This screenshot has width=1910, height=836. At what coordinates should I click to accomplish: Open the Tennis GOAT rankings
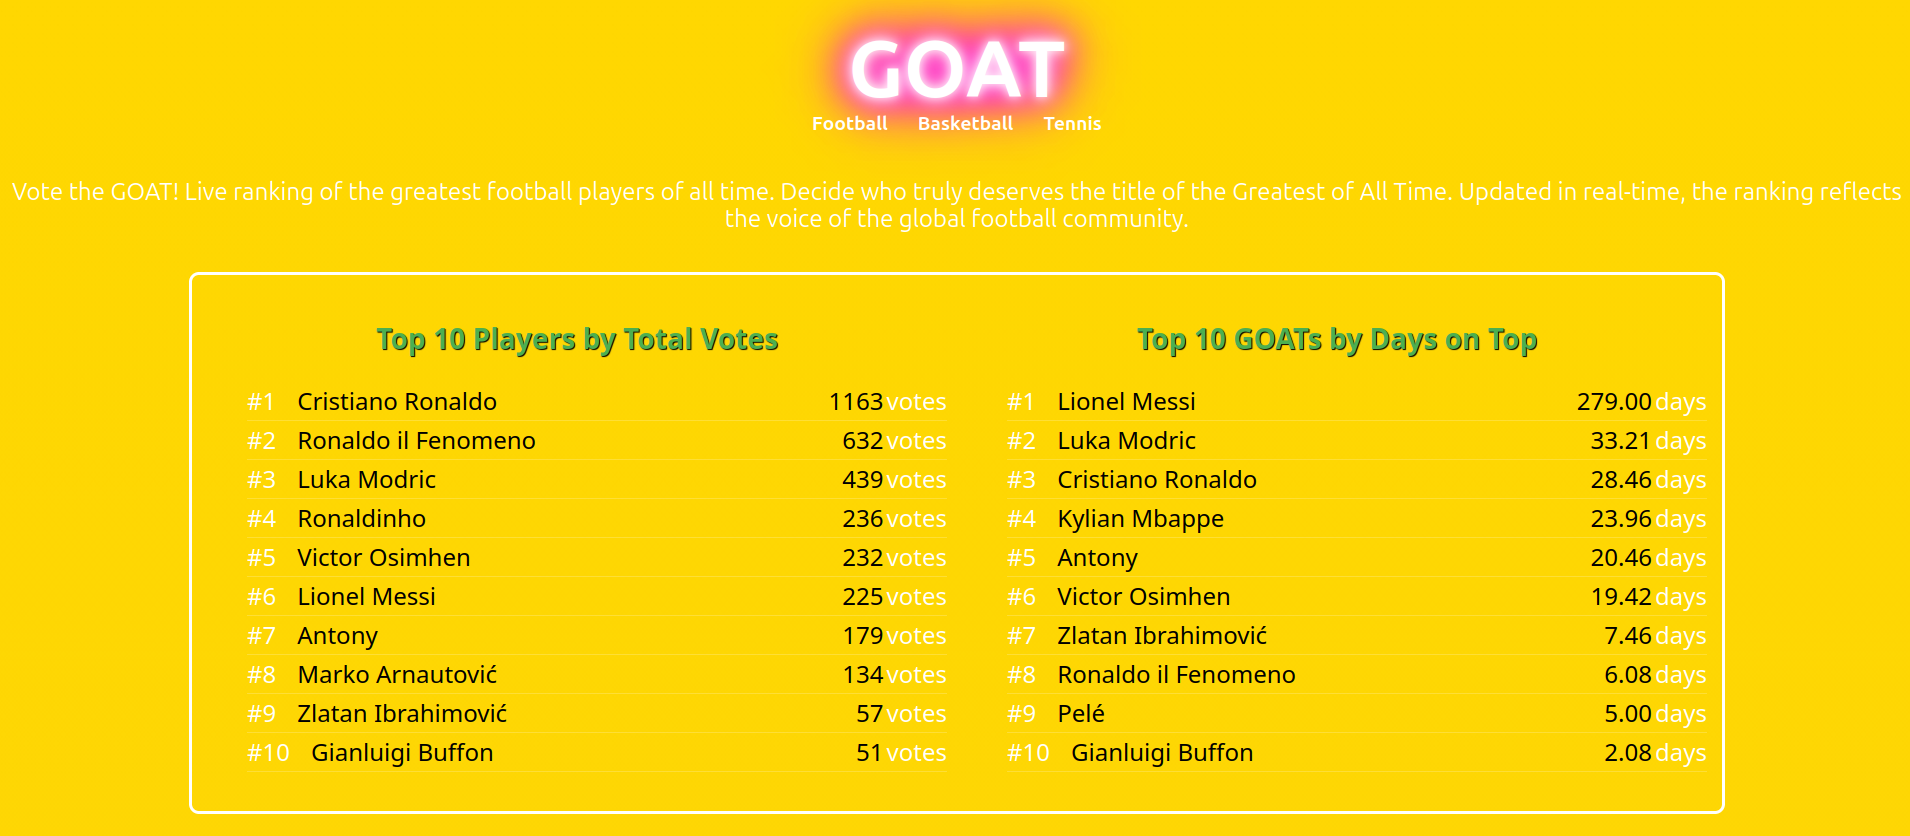point(1072,124)
